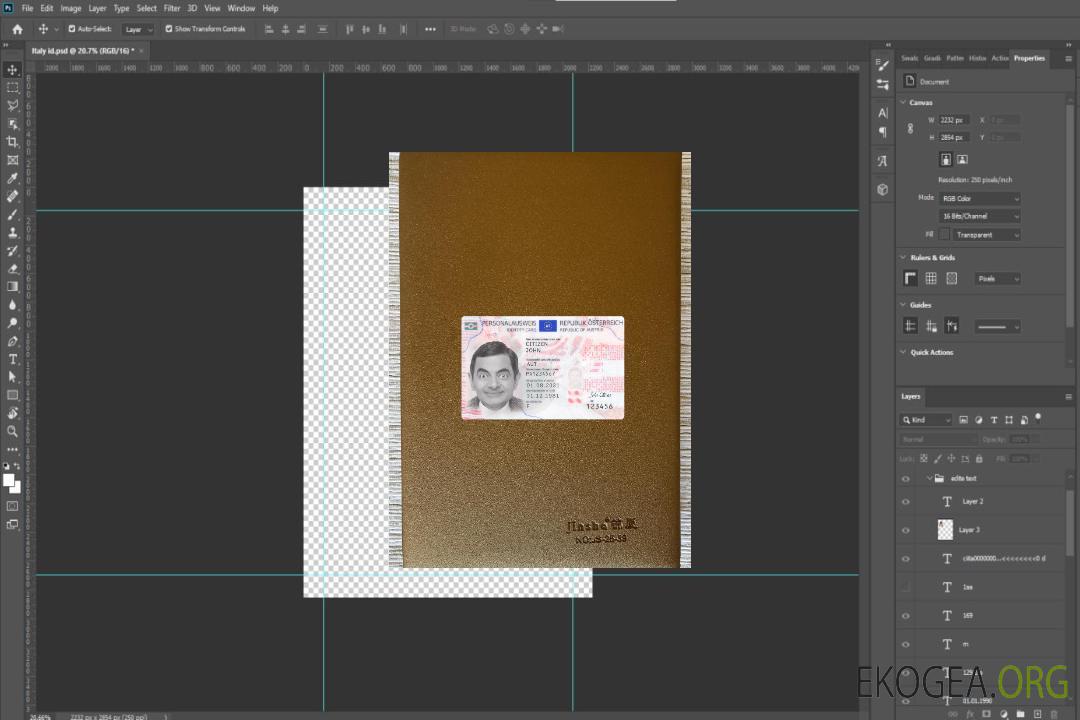Open the 16 Bits/Channel dropdown
Viewport: 1080px width, 720px height.
click(979, 216)
